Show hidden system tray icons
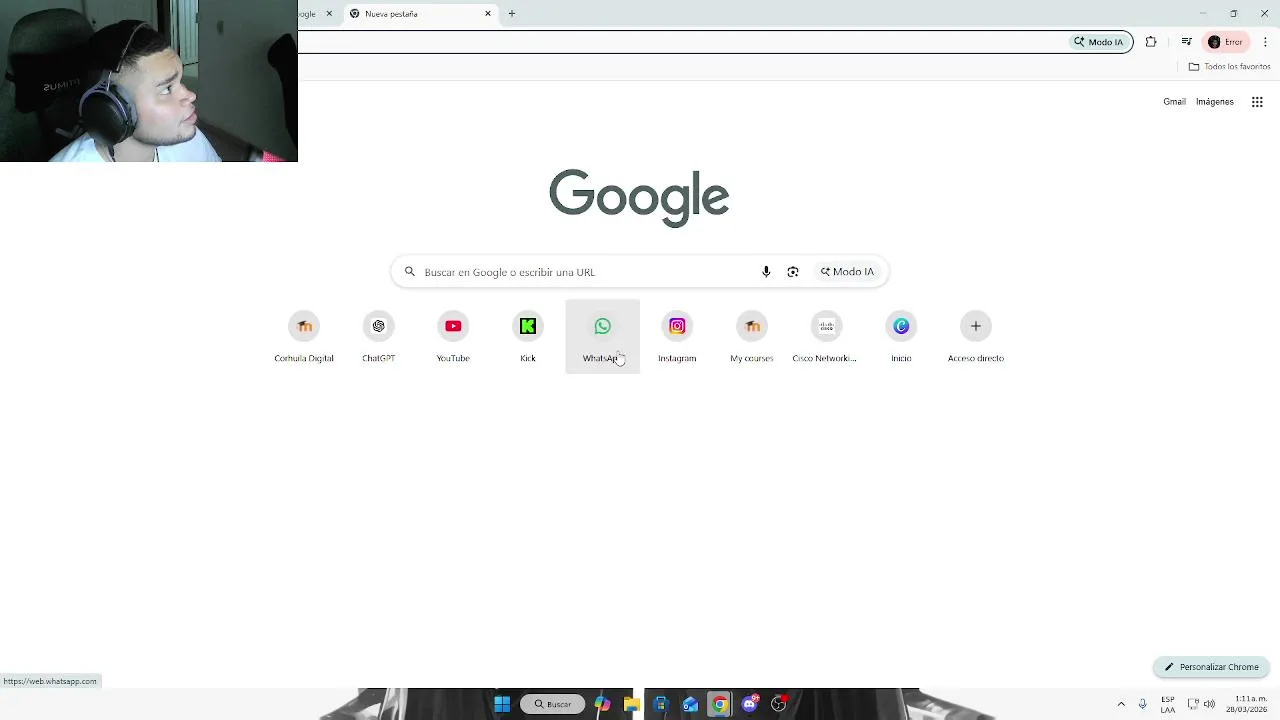The image size is (1280, 720). tap(1121, 704)
